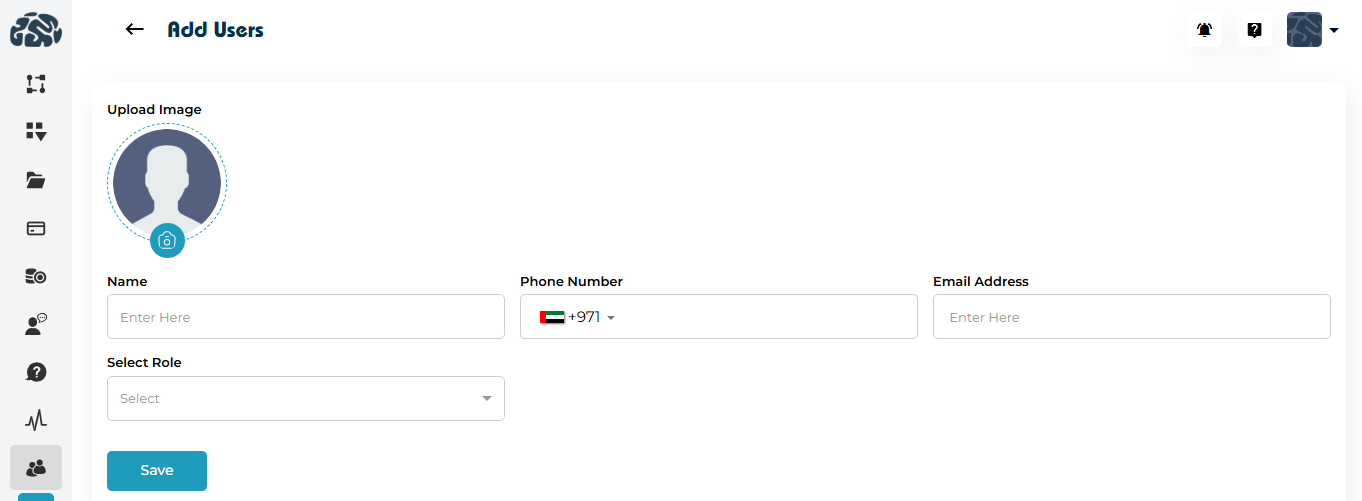Screen dimensions: 1362x501
Task: Click the brain logo at top left
Action: pos(36,31)
